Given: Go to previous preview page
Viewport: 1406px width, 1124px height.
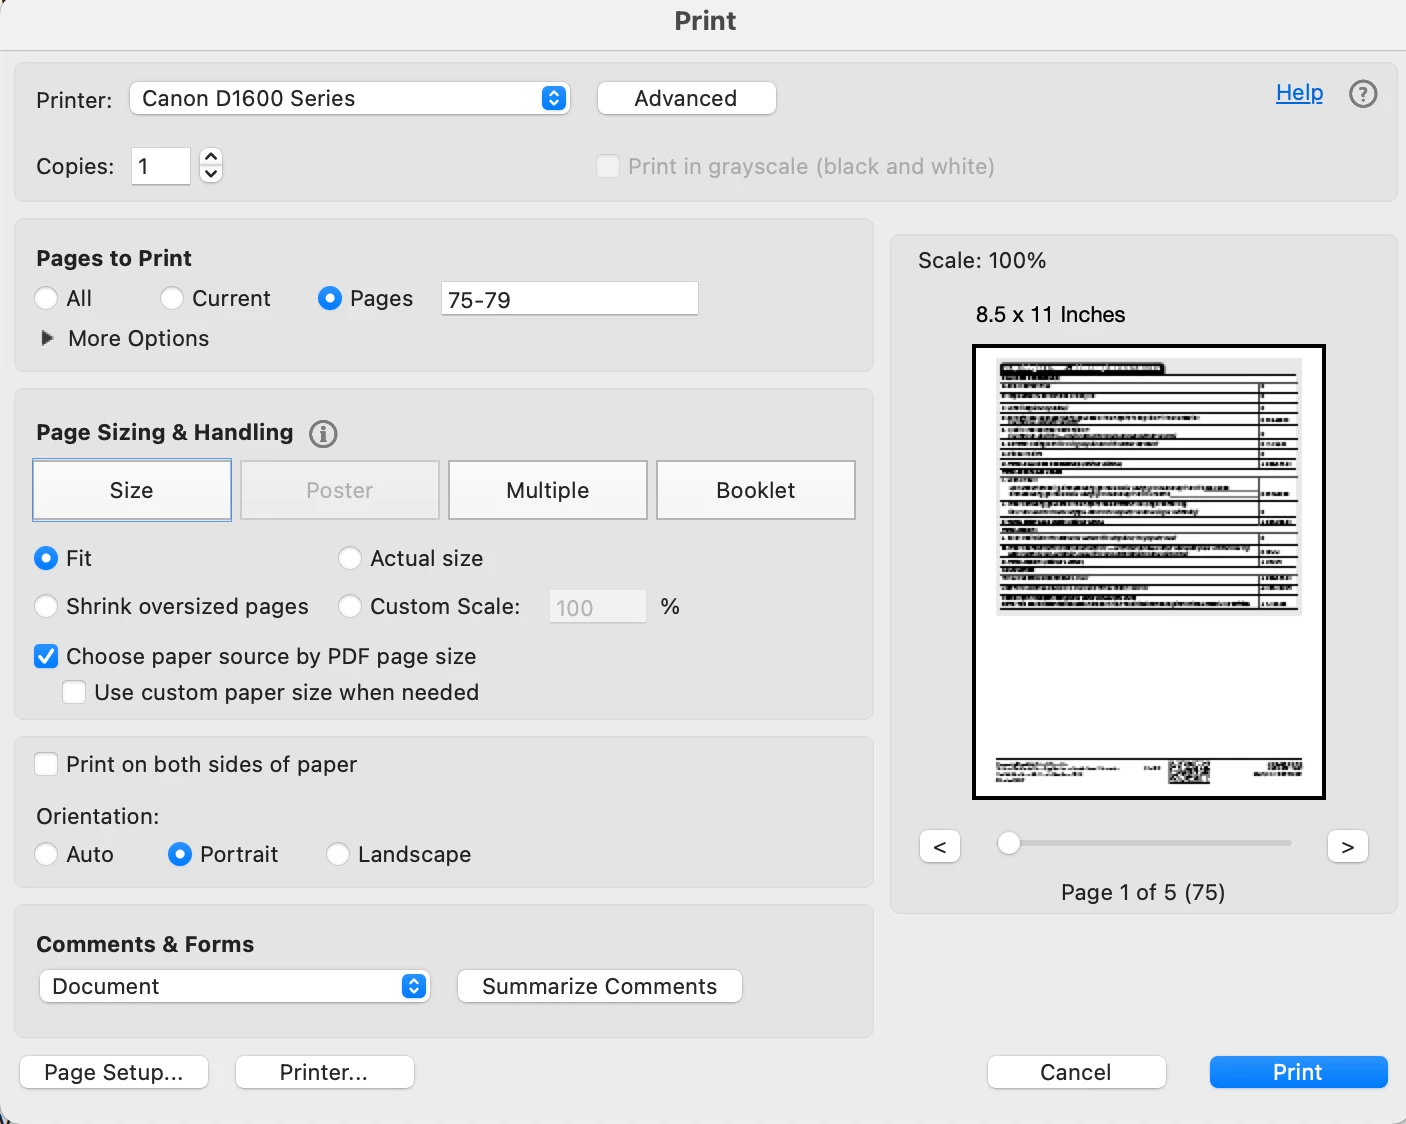Looking at the screenshot, I should [x=940, y=846].
